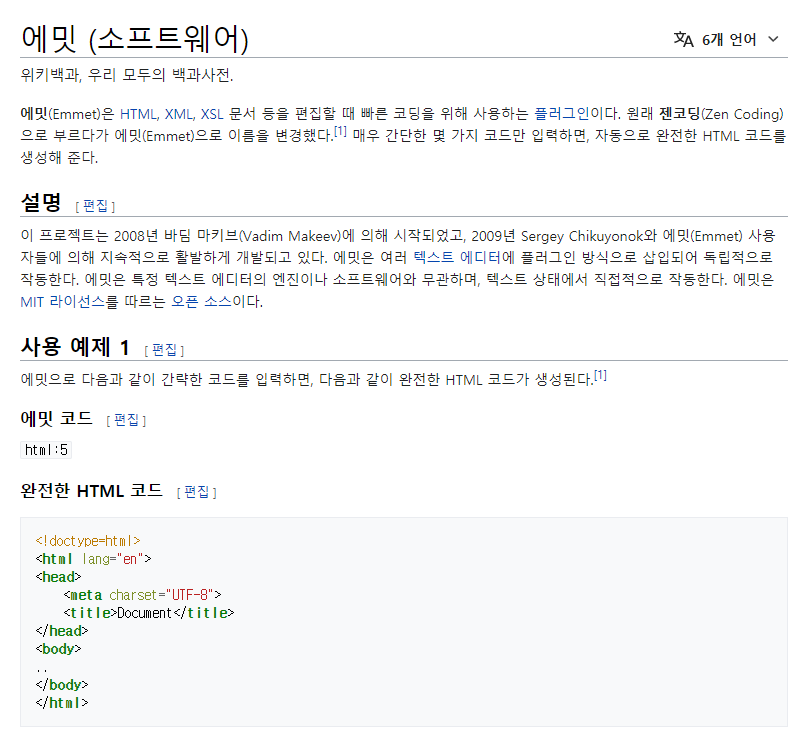
Task: Click the opening <body> tag line
Action: click(x=59, y=649)
